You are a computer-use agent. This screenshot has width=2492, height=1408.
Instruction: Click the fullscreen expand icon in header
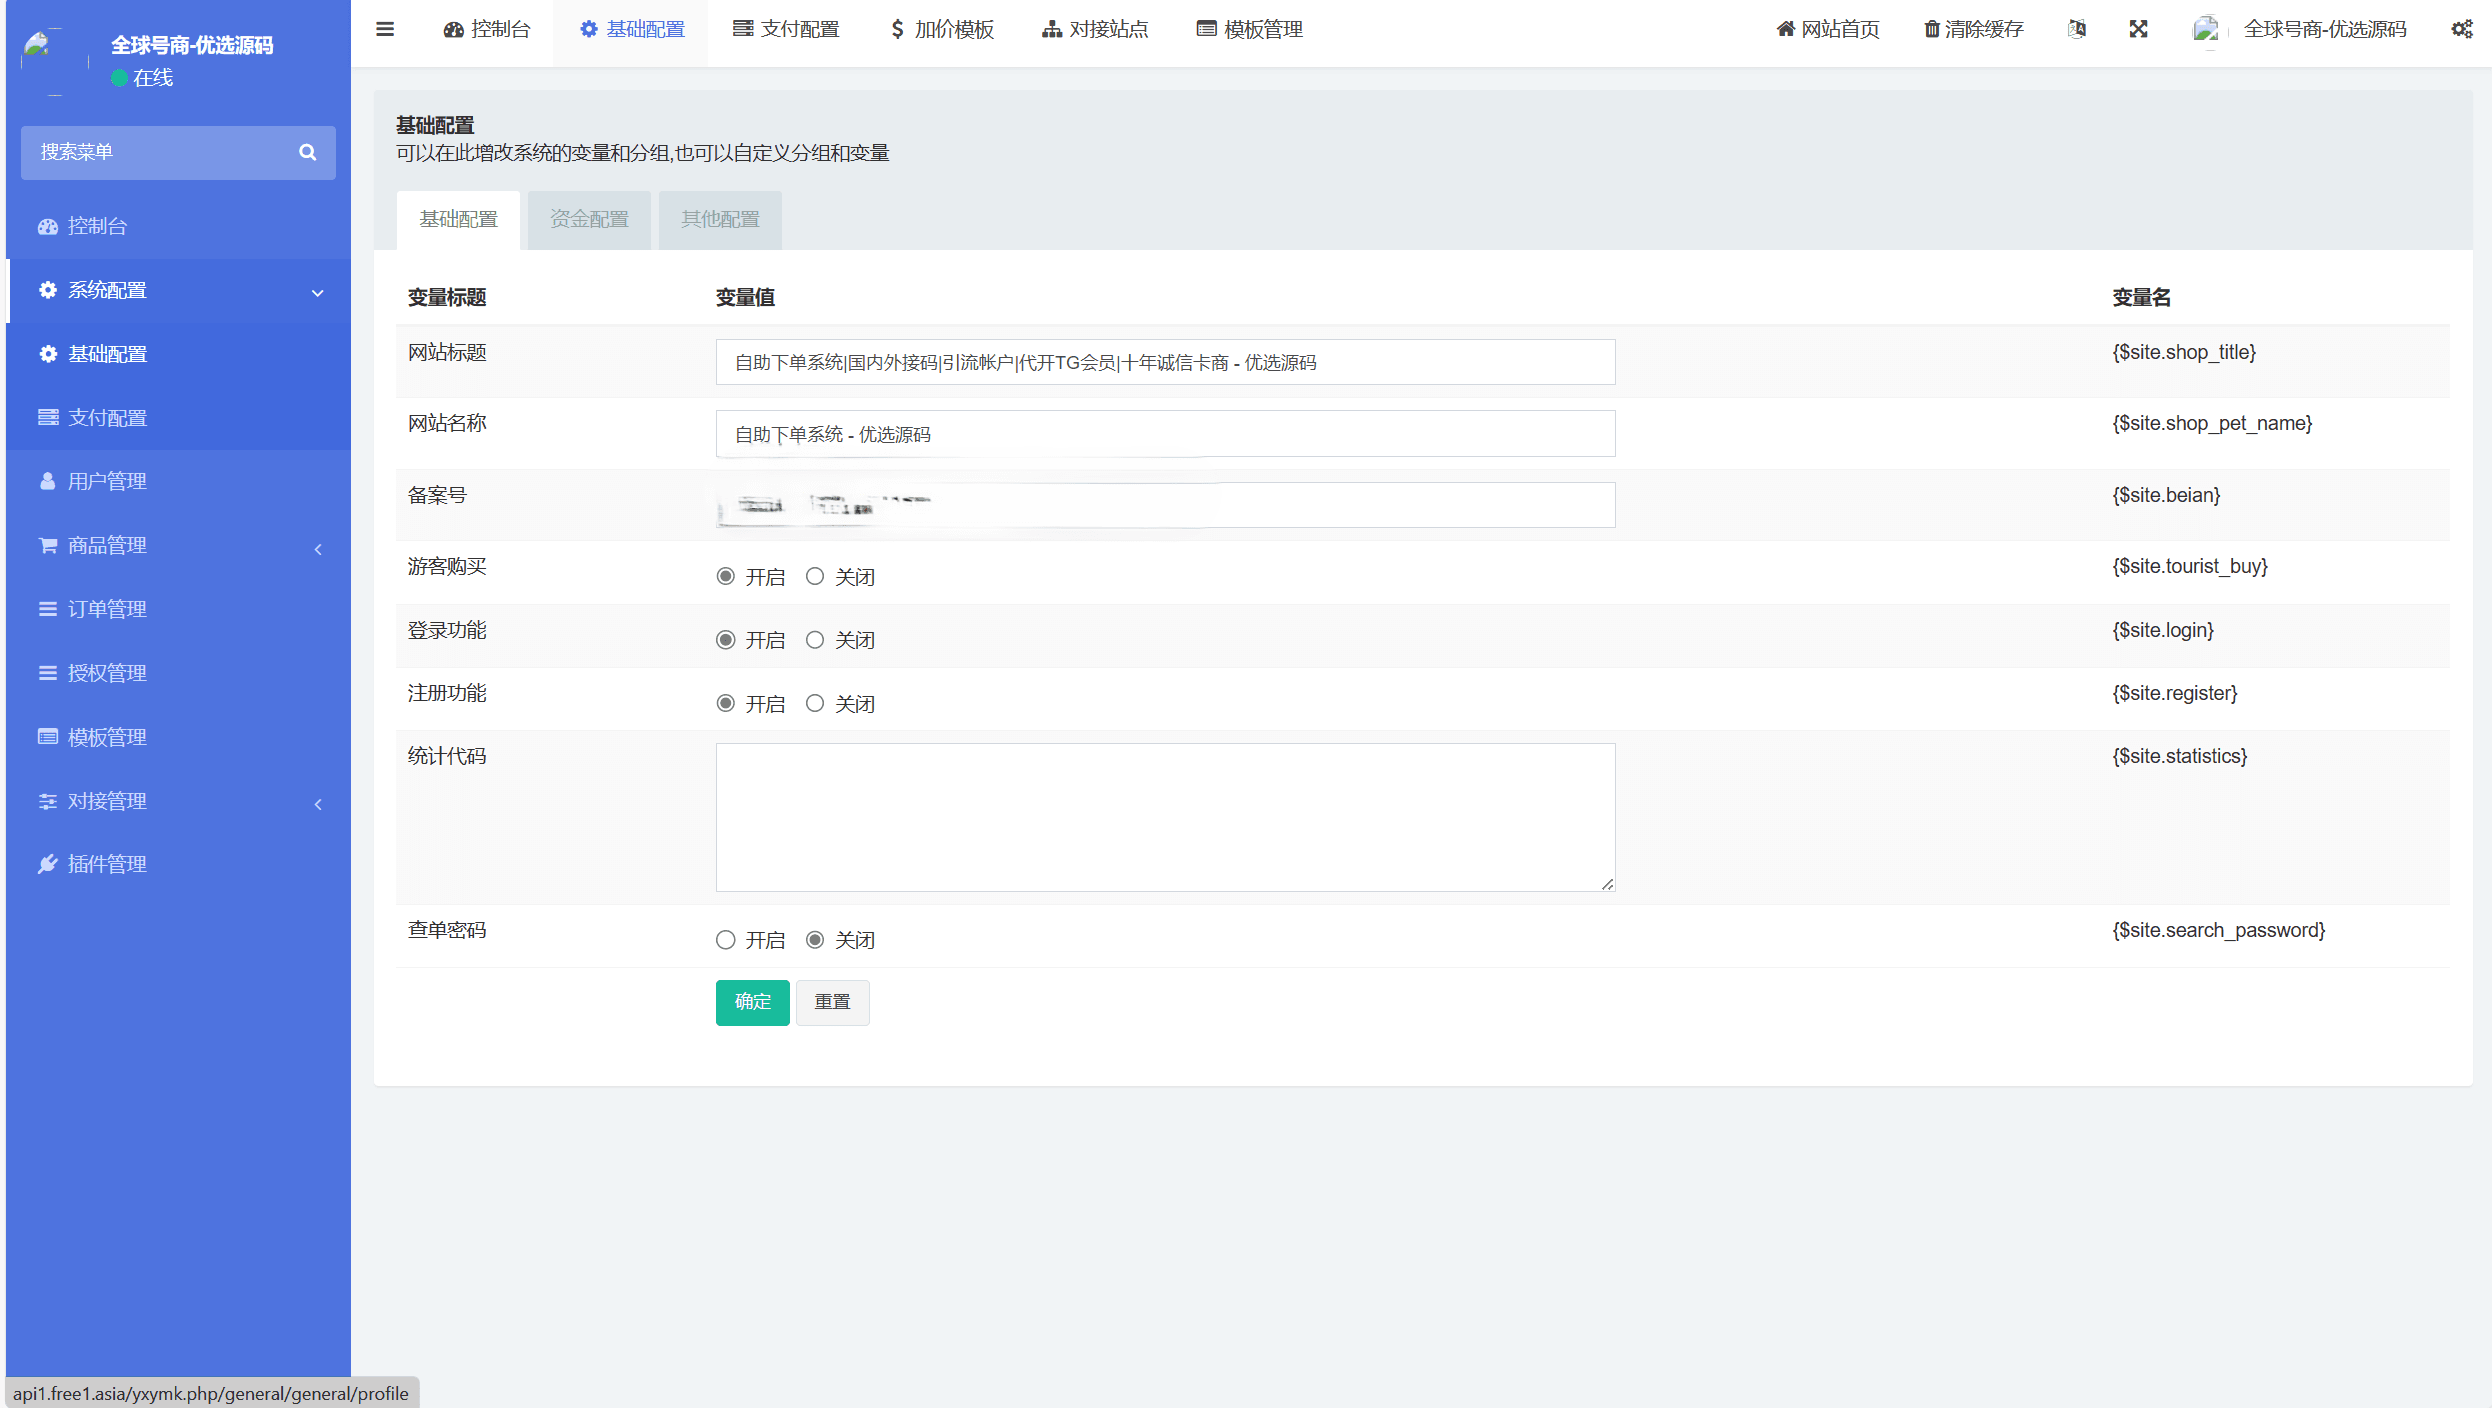[2138, 29]
